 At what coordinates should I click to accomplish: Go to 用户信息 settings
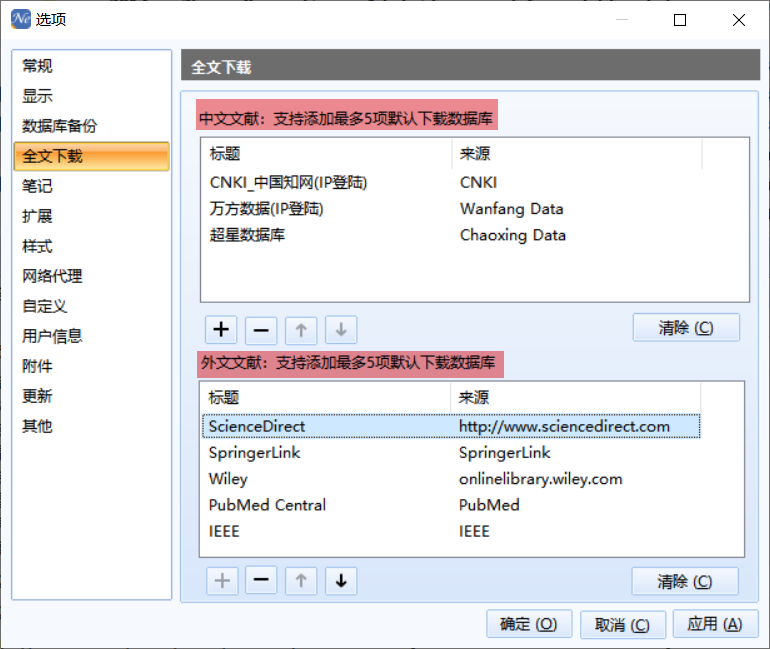pyautogui.click(x=91, y=336)
